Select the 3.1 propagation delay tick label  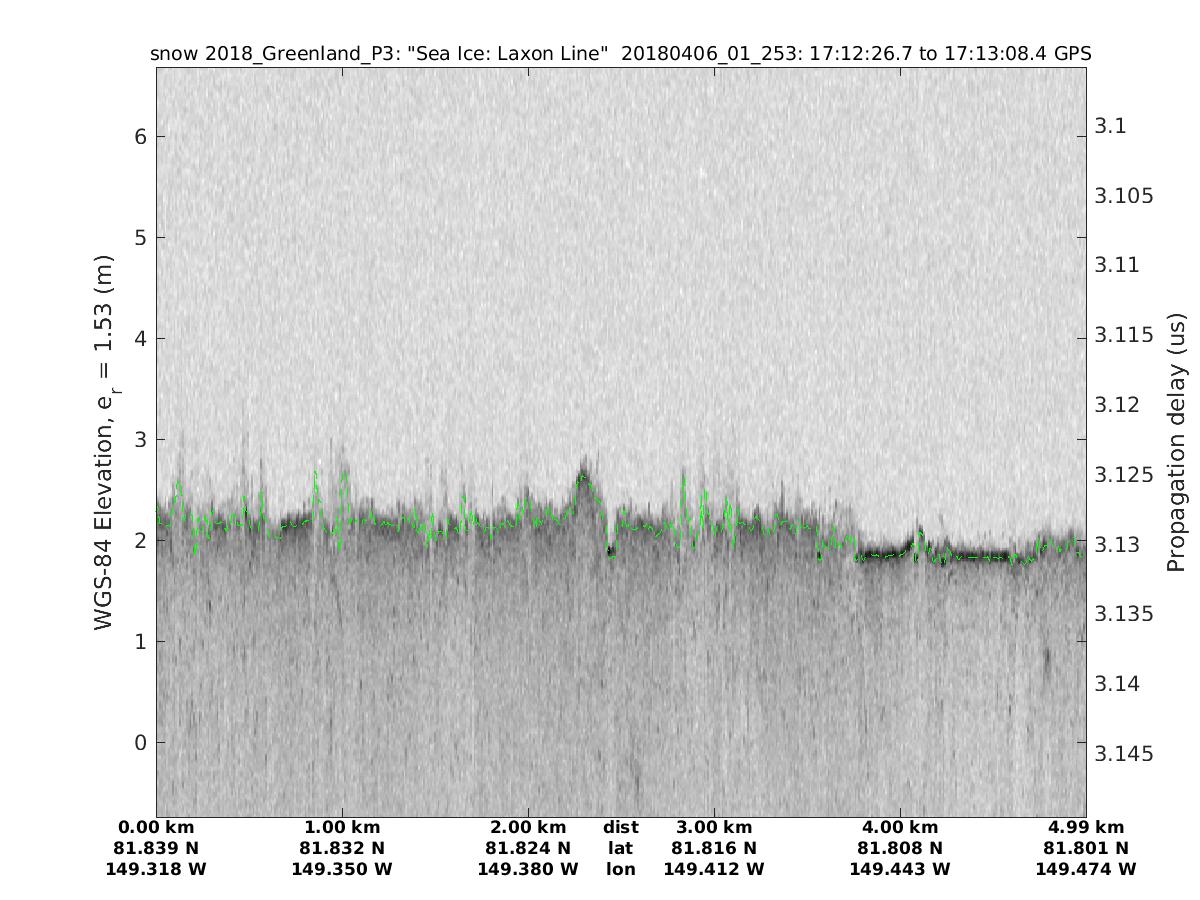click(x=1111, y=126)
